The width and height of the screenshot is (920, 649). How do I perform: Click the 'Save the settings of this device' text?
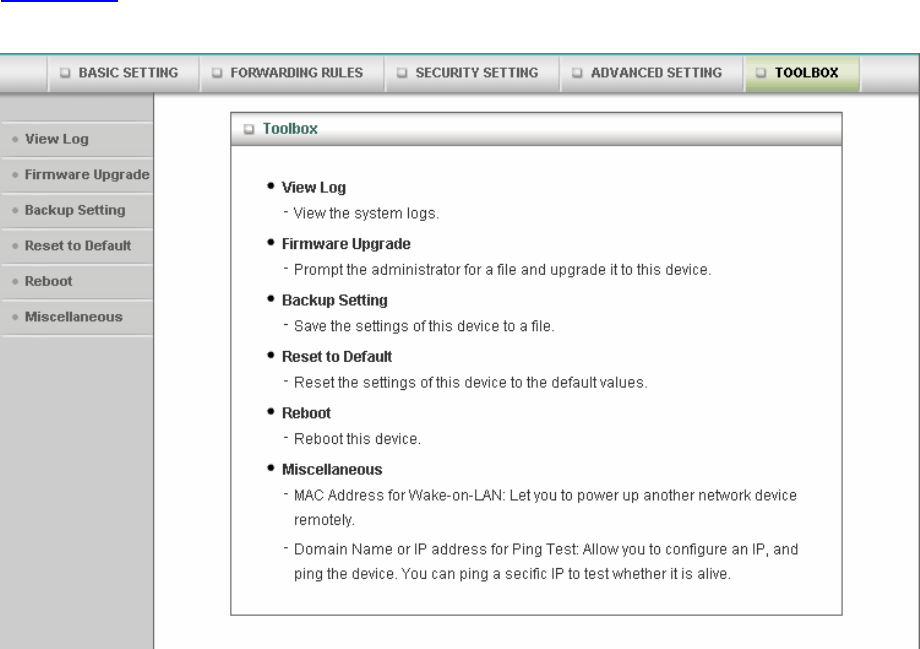pyautogui.click(x=424, y=326)
